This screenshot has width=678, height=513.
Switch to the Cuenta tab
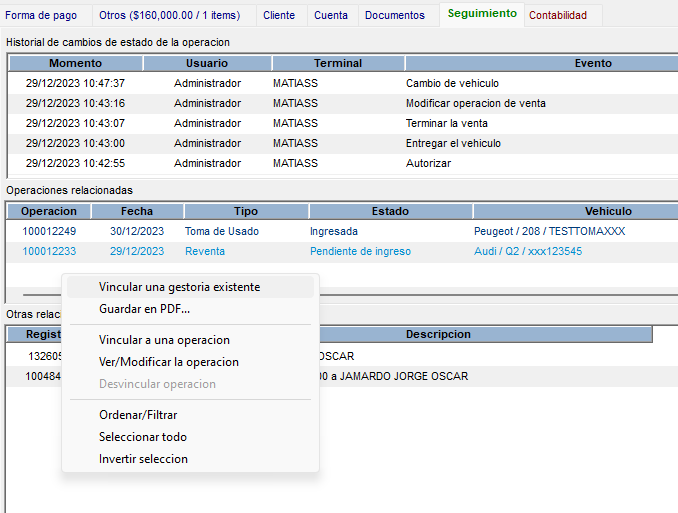click(x=331, y=15)
